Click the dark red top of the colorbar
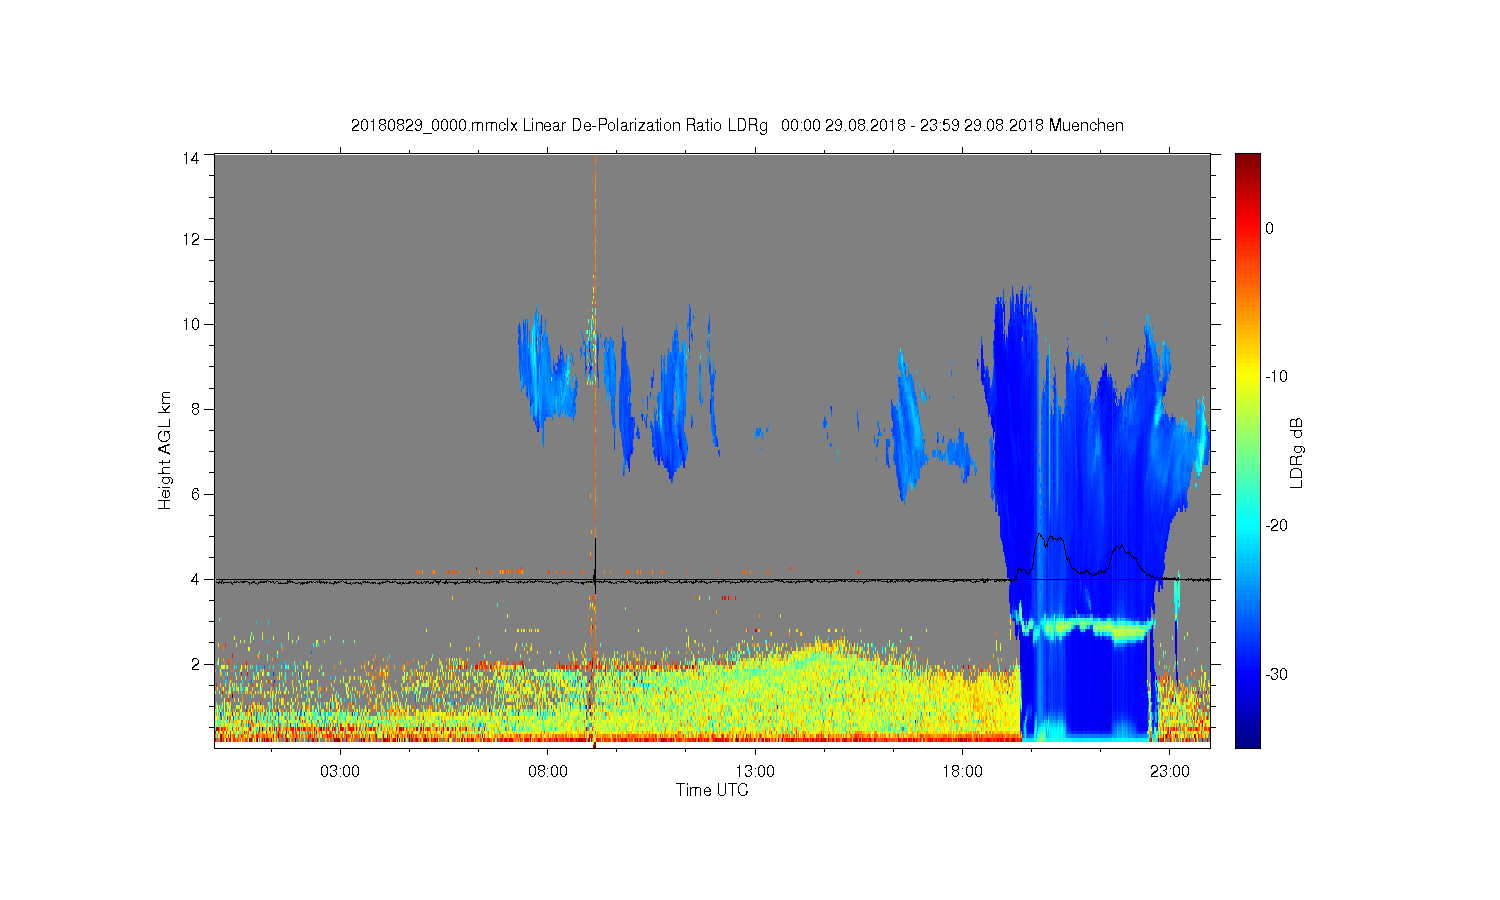This screenshot has width=1500, height=900. (1248, 162)
